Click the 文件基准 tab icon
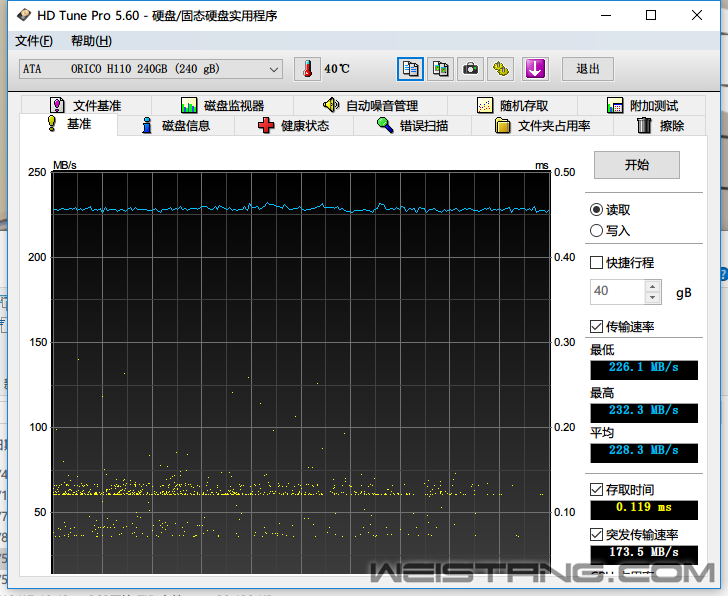Image resolution: width=728 pixels, height=596 pixels. pyautogui.click(x=57, y=105)
